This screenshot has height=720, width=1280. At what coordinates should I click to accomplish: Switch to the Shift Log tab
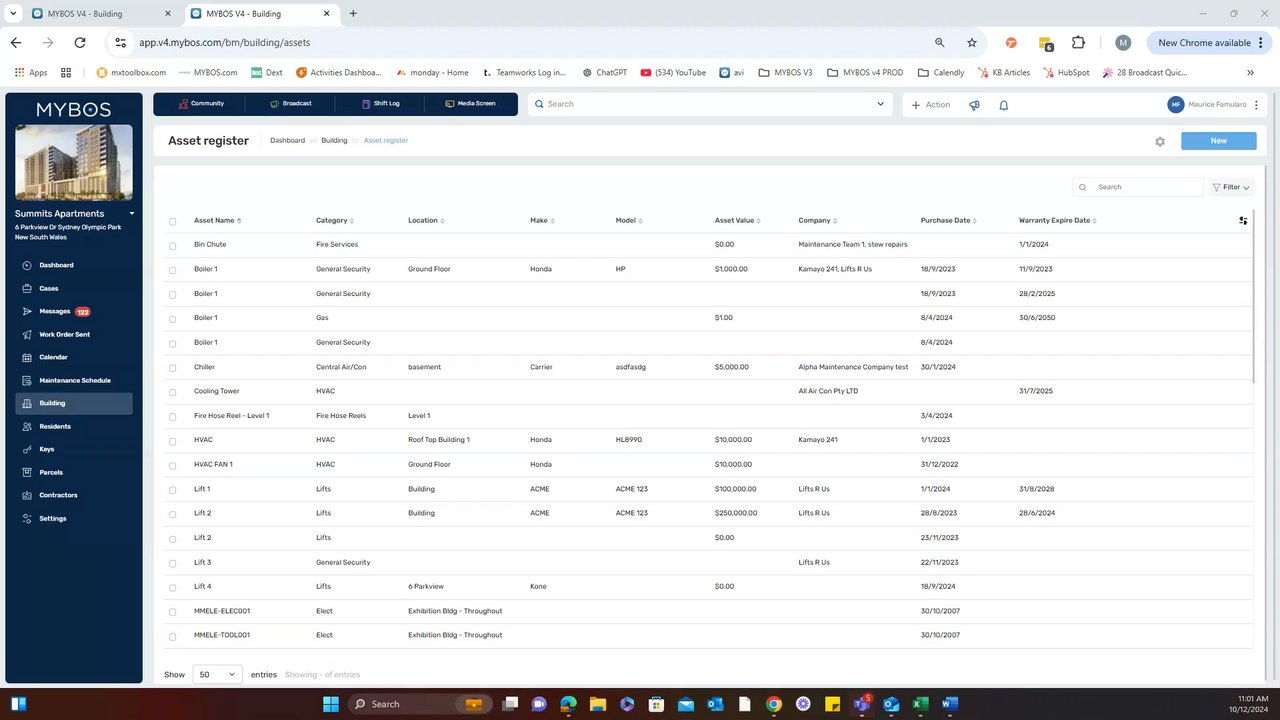coord(380,104)
